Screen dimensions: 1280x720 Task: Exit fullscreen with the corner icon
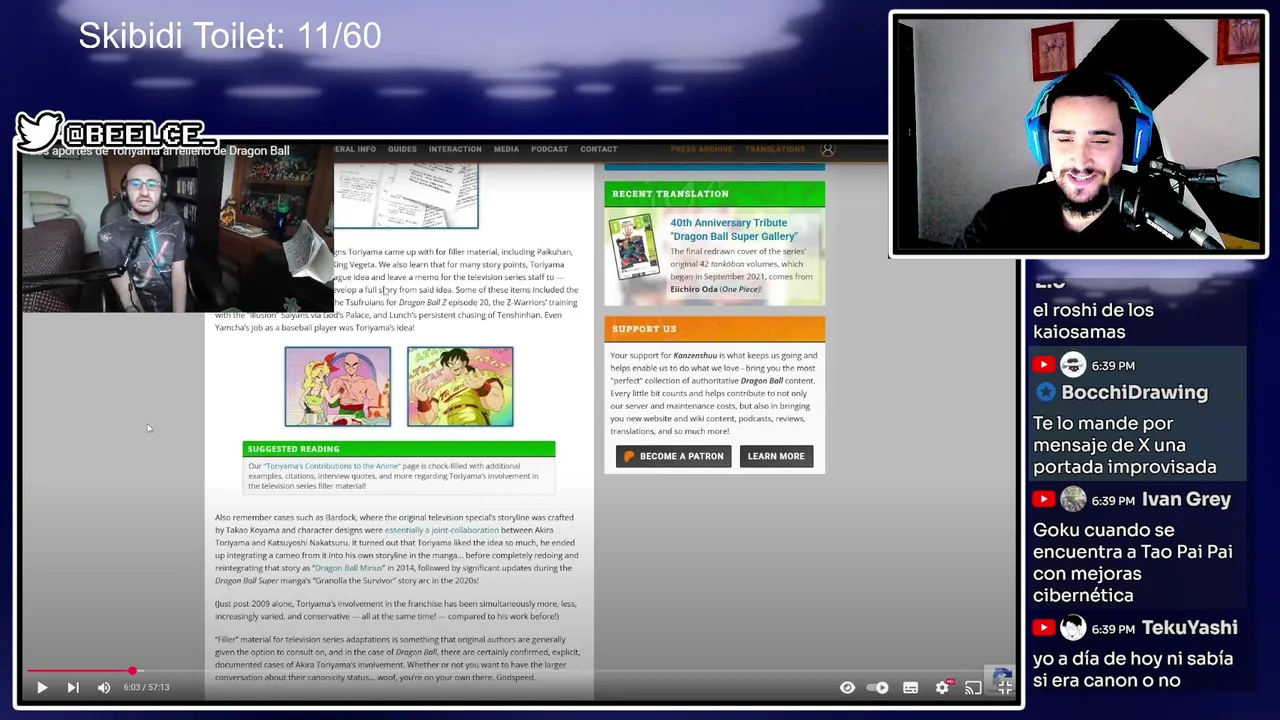pyautogui.click(x=1004, y=687)
